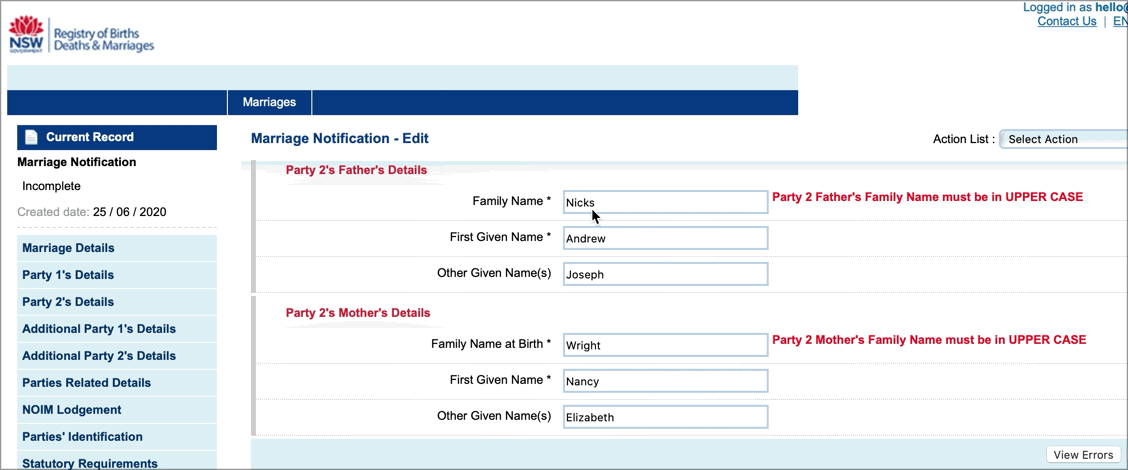Open Party 1's Details section

point(68,275)
